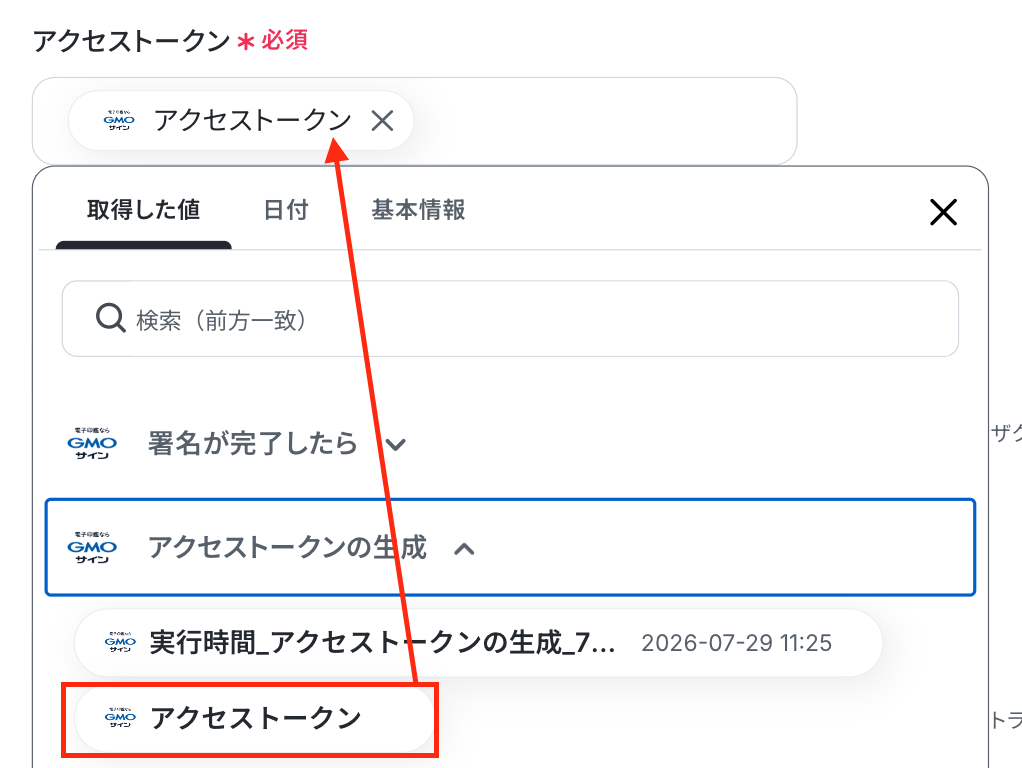1022x768 pixels.
Task: Click the 検索（前方一致）search field
Action: click(x=510, y=319)
